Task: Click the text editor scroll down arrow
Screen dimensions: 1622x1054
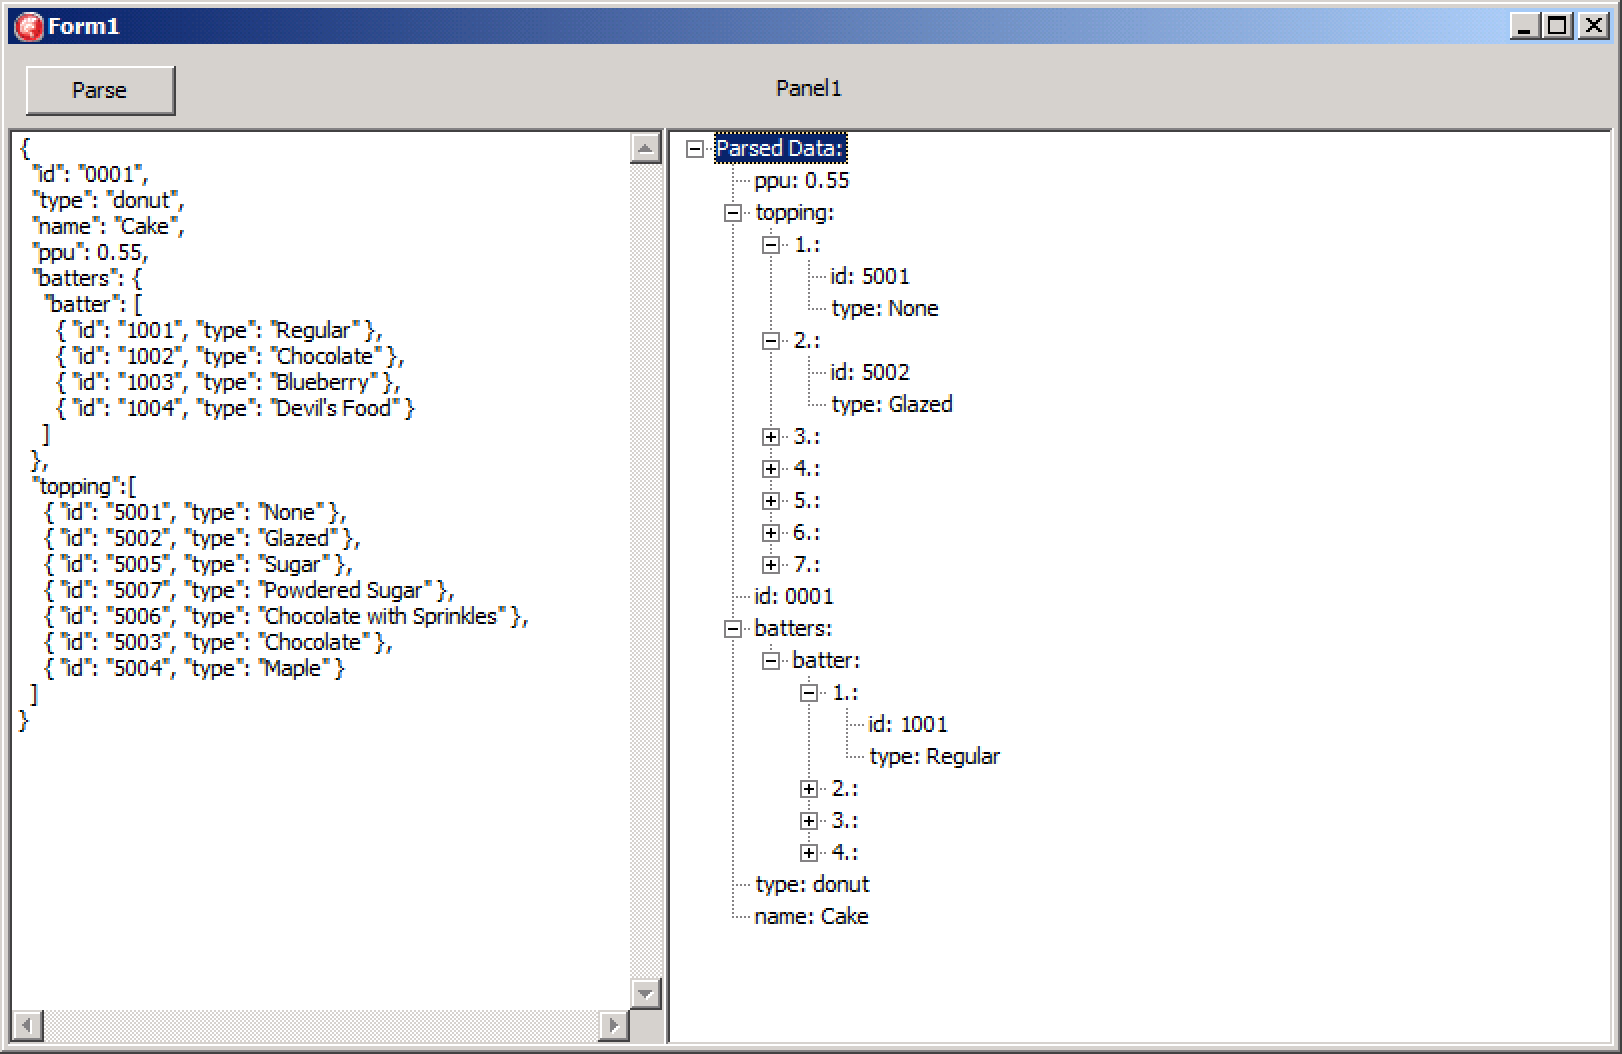Action: [x=646, y=993]
